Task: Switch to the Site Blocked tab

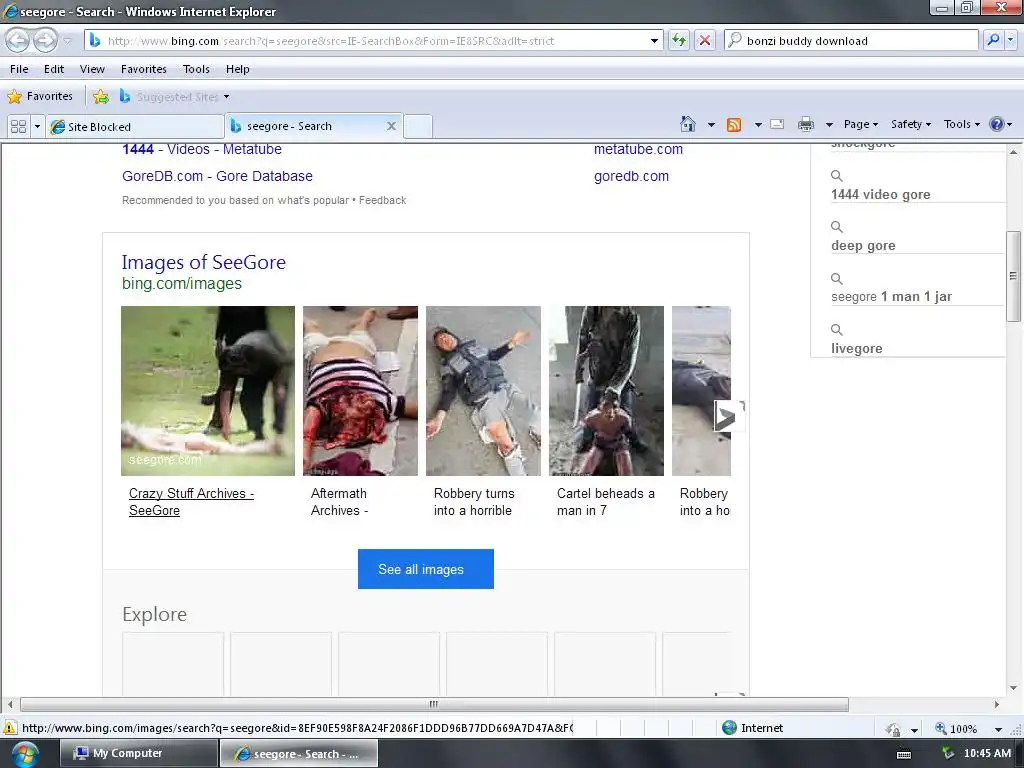Action: (135, 127)
